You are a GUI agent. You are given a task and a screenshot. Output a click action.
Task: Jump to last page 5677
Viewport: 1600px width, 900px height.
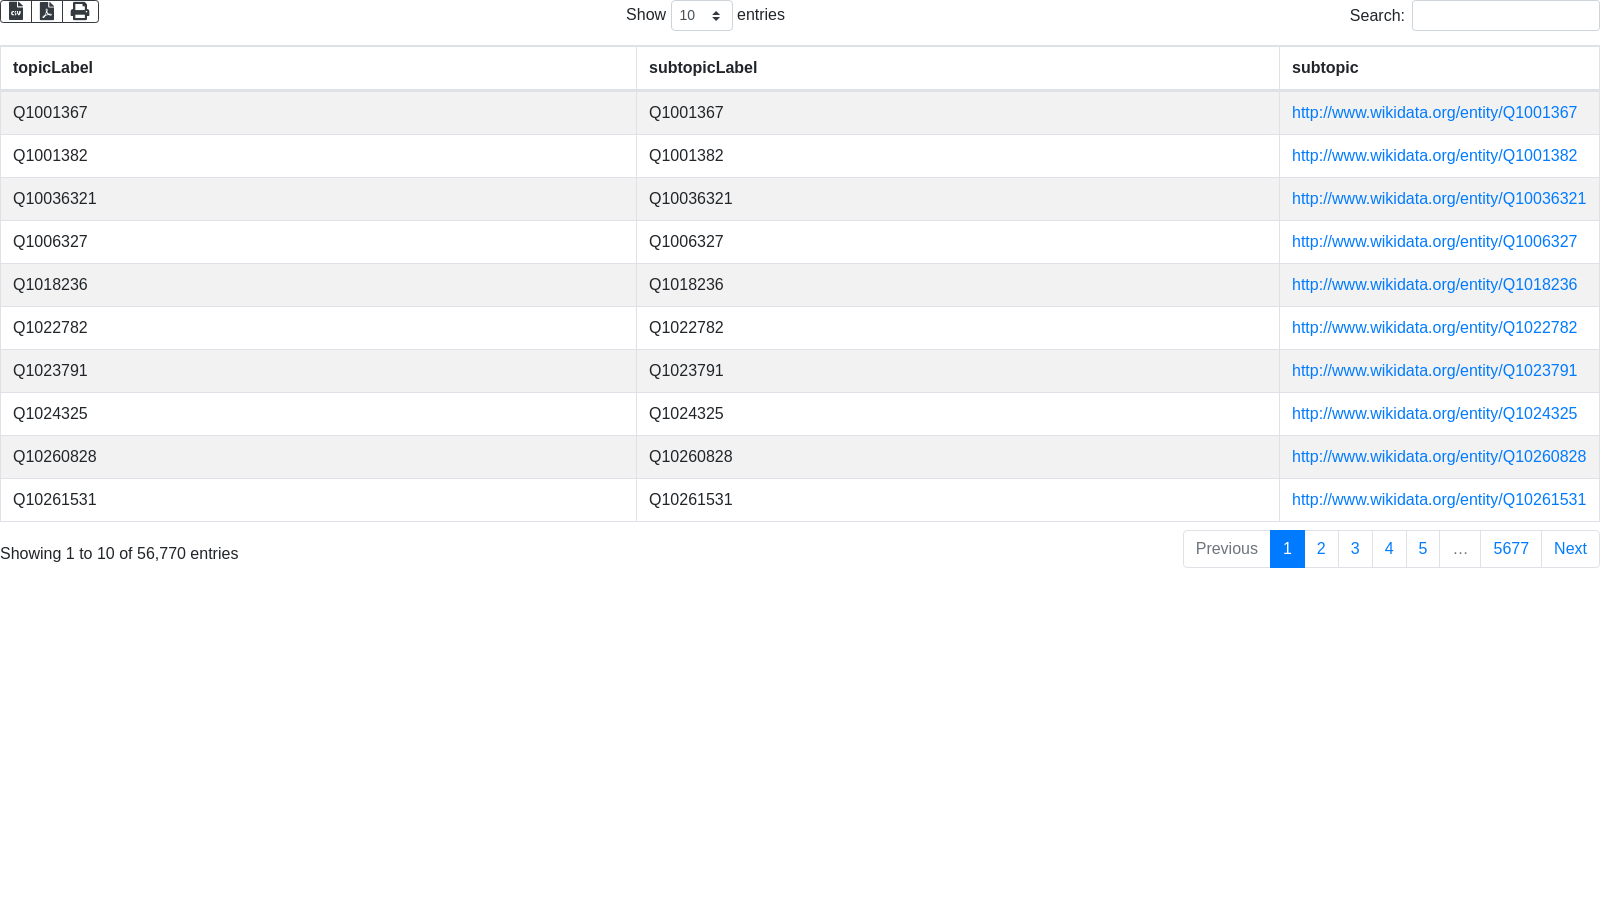pos(1510,549)
